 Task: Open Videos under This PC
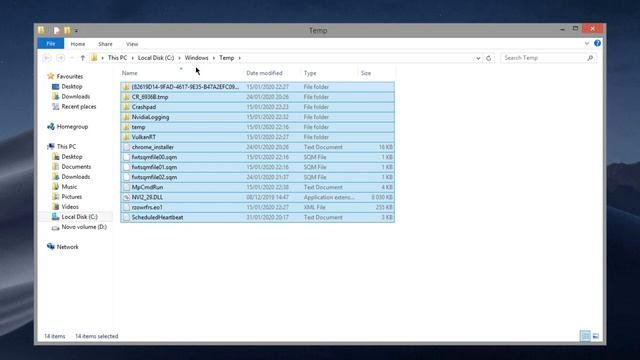pos(70,207)
